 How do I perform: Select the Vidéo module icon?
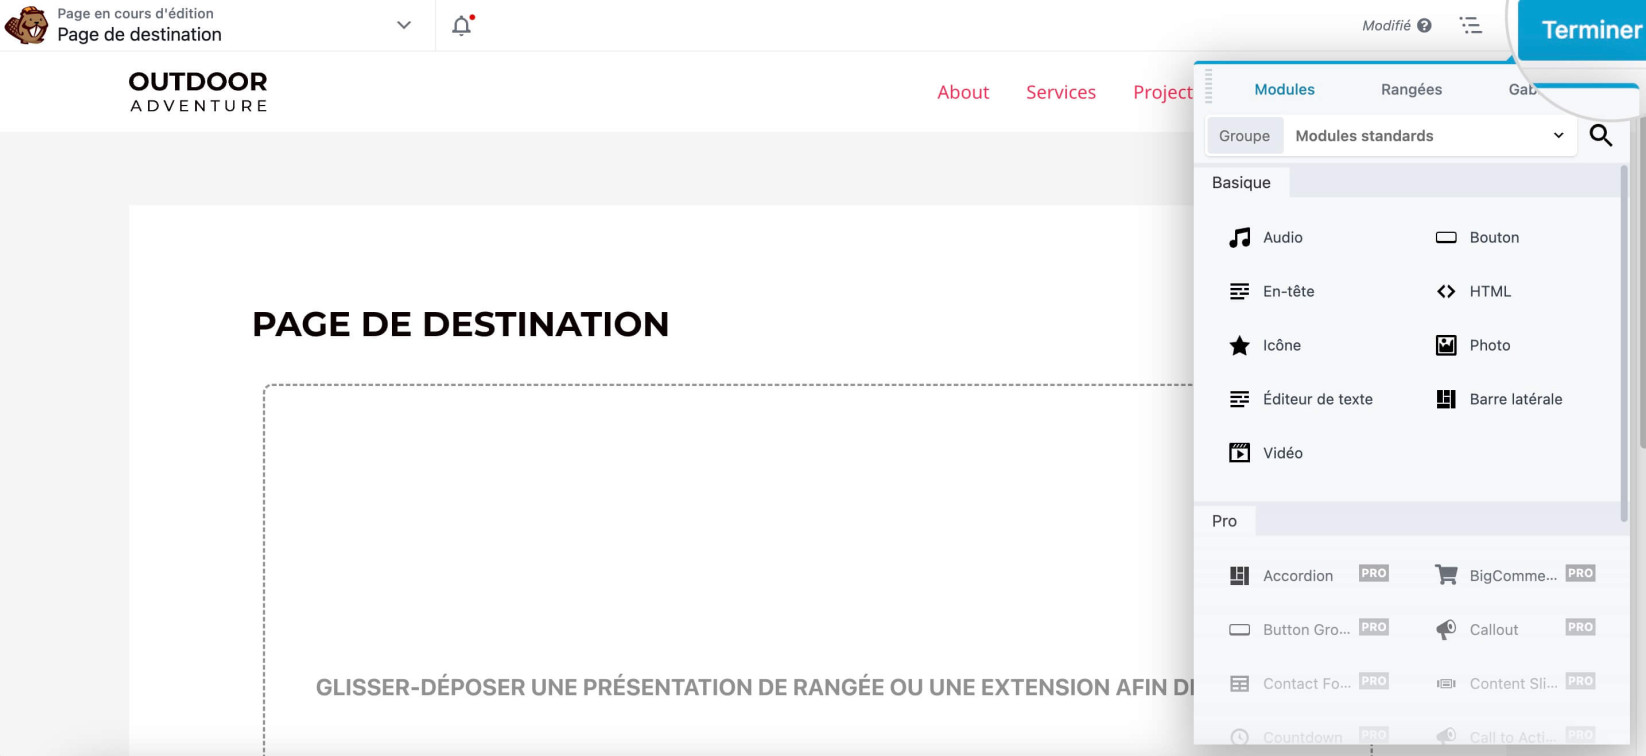(x=1240, y=453)
